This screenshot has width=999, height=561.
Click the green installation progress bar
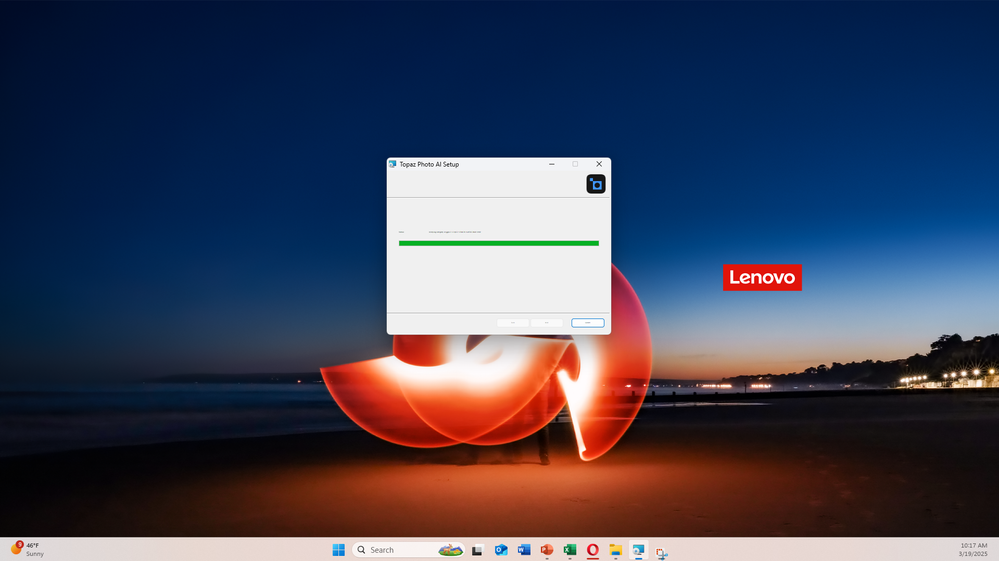pyautogui.click(x=499, y=243)
